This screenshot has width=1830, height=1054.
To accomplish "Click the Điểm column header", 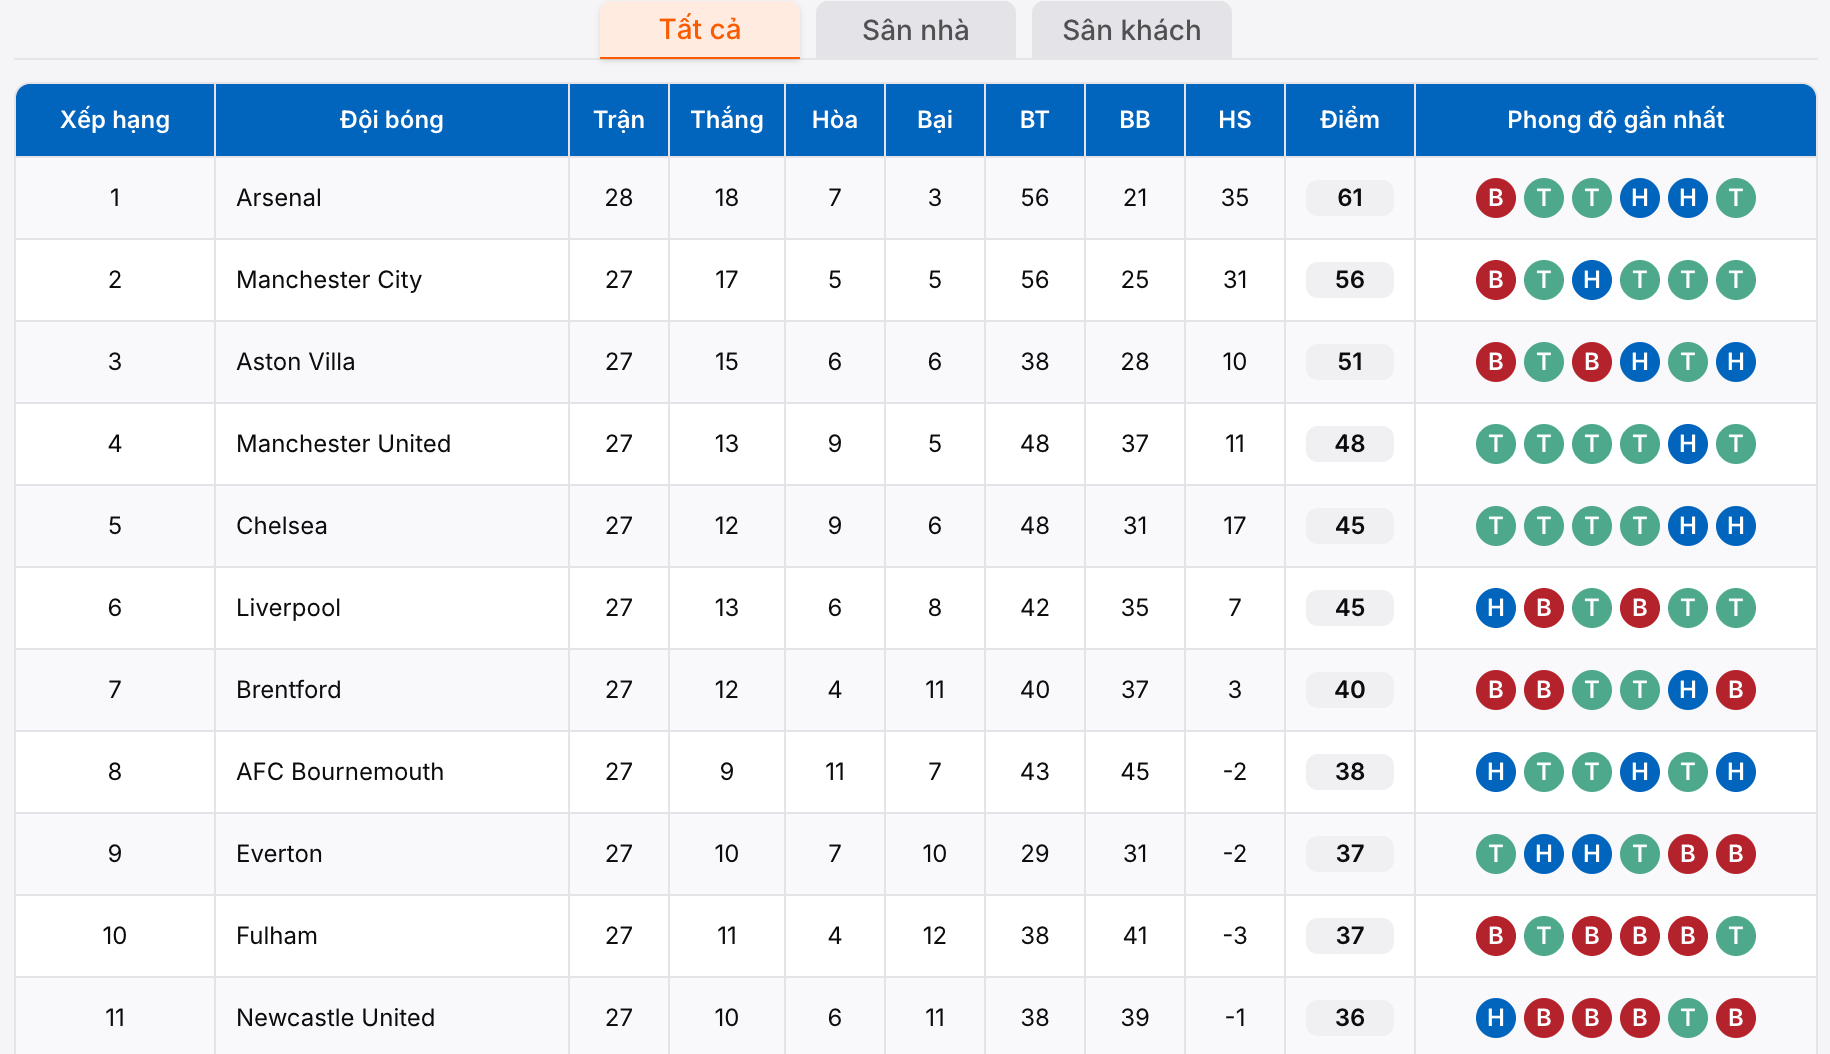I will (1349, 120).
